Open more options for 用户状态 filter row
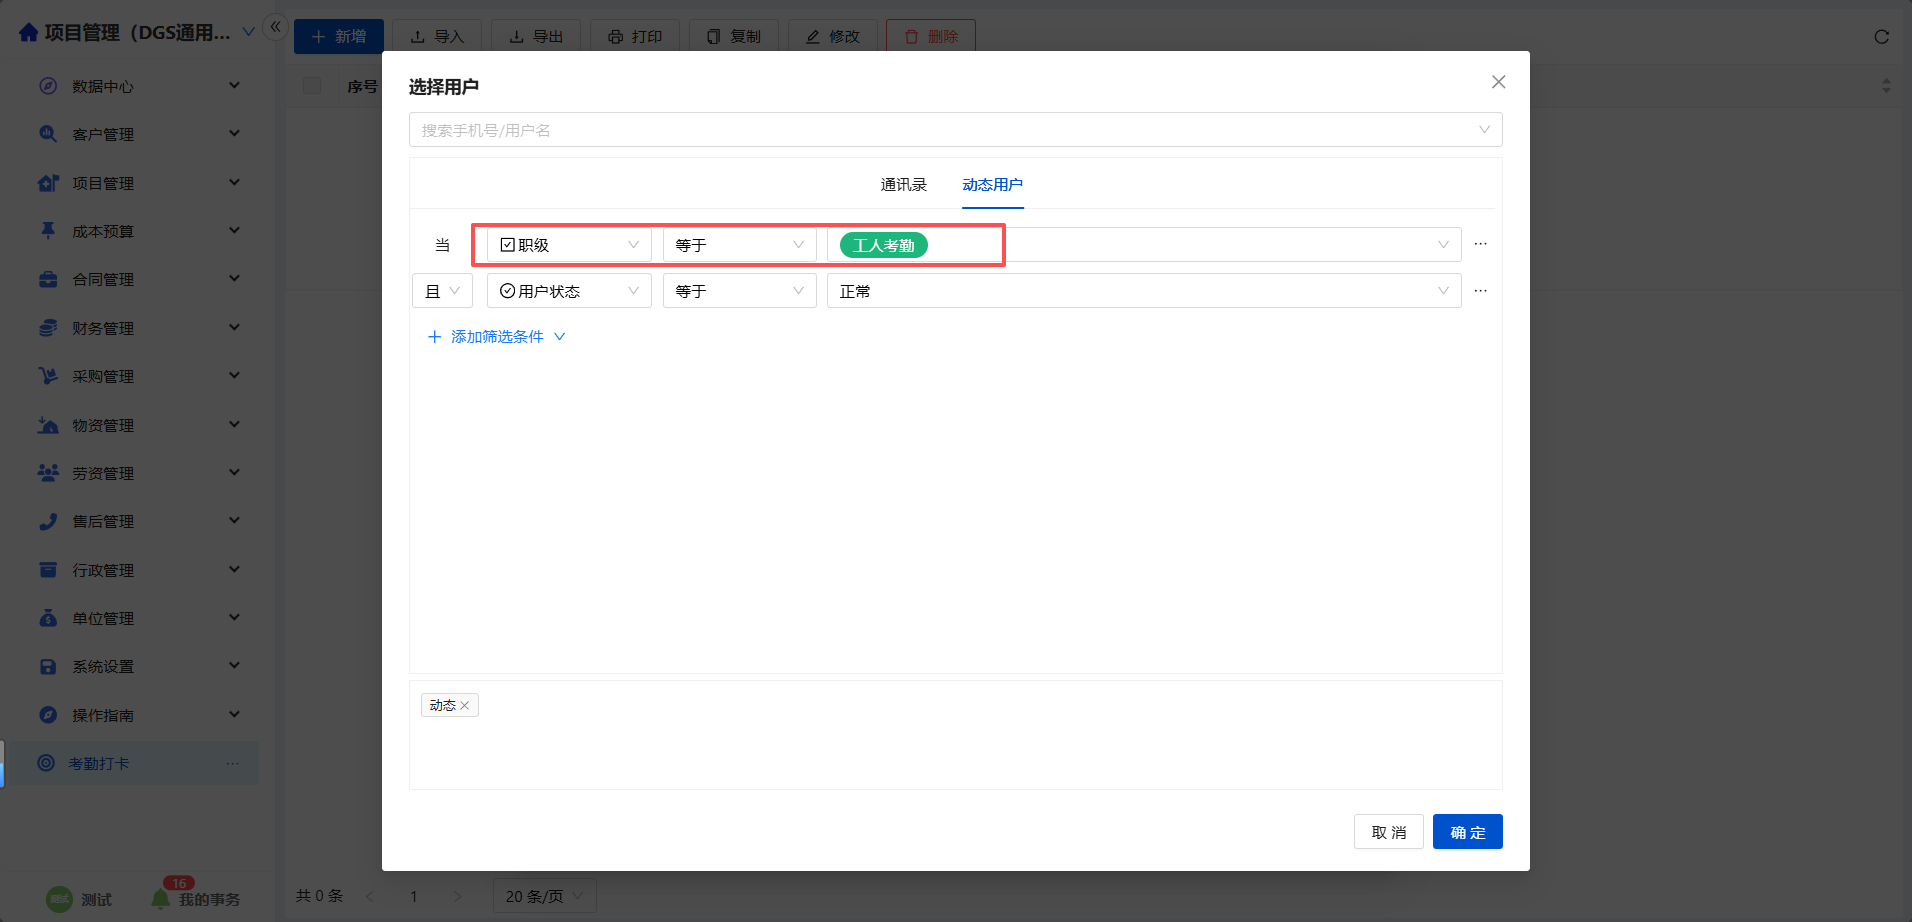 coord(1480,291)
